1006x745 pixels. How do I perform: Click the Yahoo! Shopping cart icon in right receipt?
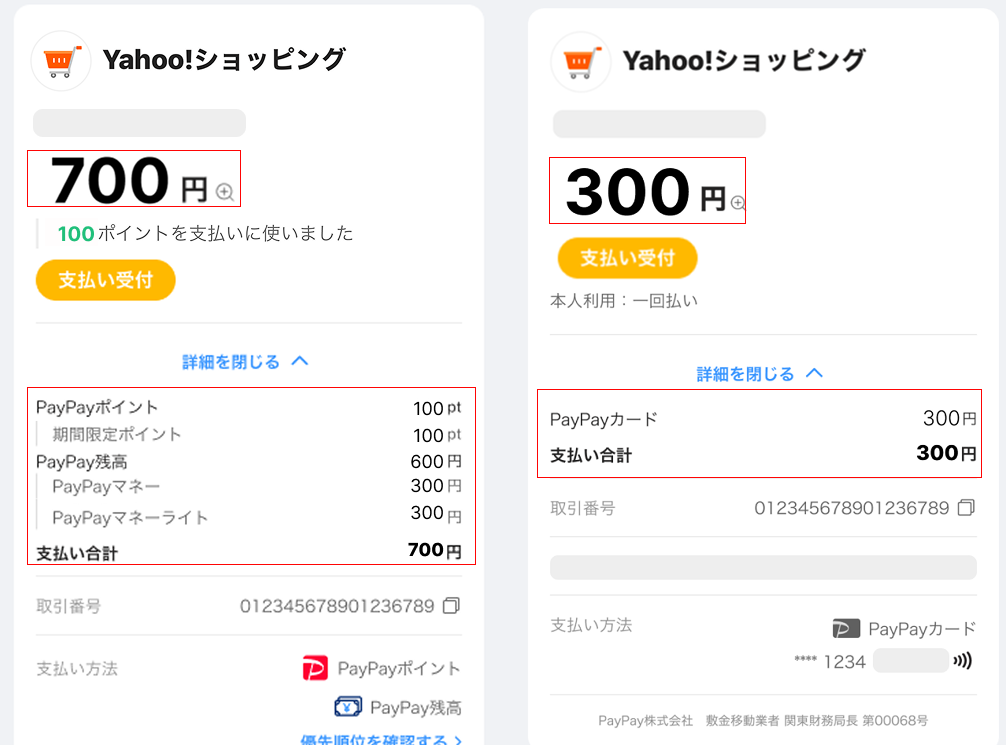tap(581, 62)
